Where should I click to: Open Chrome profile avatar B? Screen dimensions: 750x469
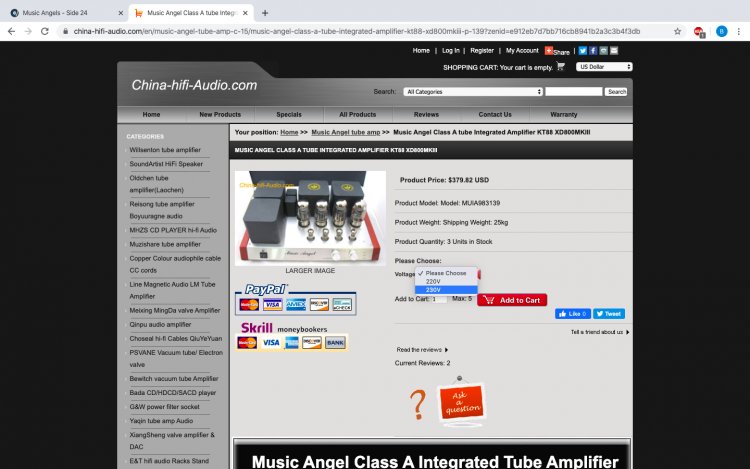coord(721,32)
